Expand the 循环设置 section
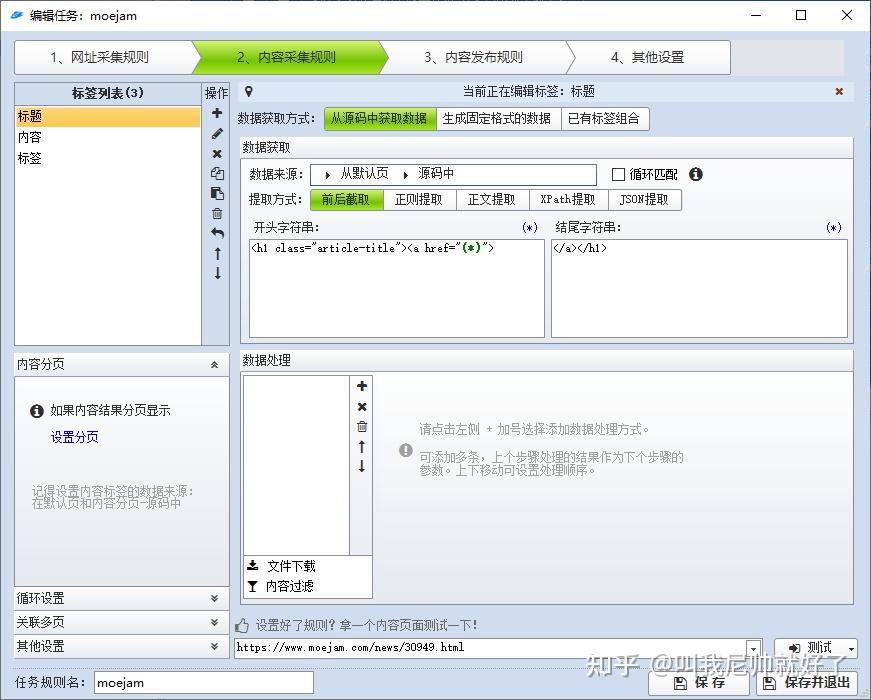871x700 pixels. pyautogui.click(x=120, y=598)
